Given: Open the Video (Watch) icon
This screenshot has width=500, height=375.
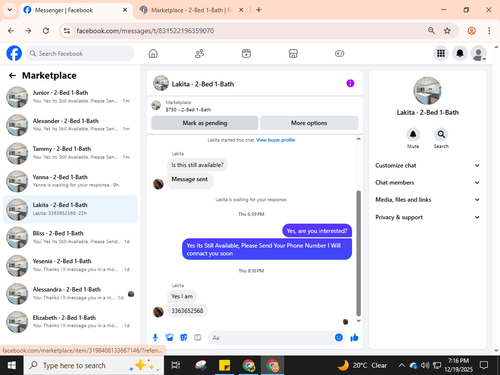Looking at the screenshot, I should (x=246, y=53).
